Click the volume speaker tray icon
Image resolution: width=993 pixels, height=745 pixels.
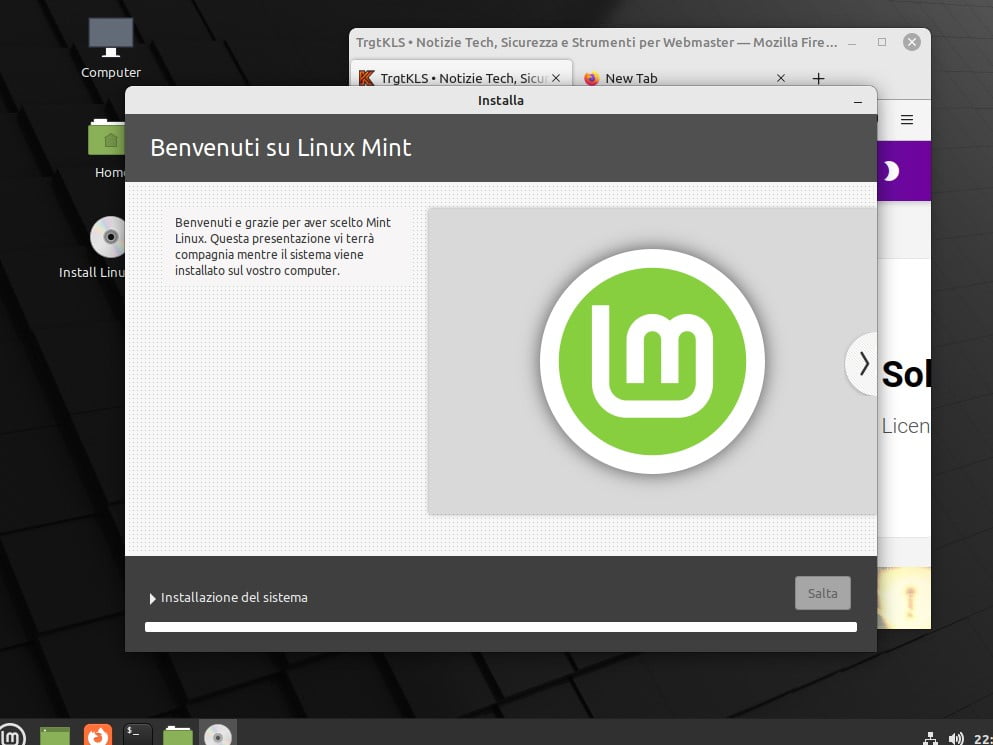coord(956,738)
